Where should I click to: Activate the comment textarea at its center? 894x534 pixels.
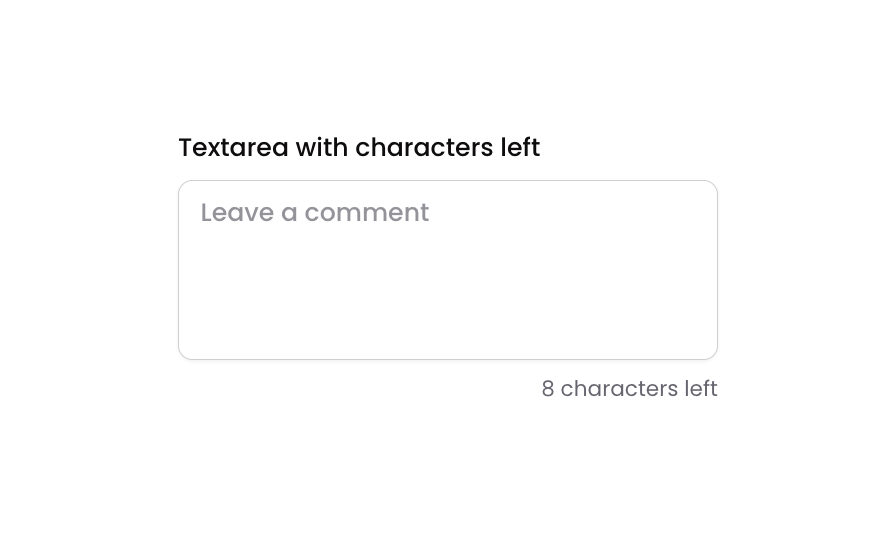pyautogui.click(x=447, y=270)
